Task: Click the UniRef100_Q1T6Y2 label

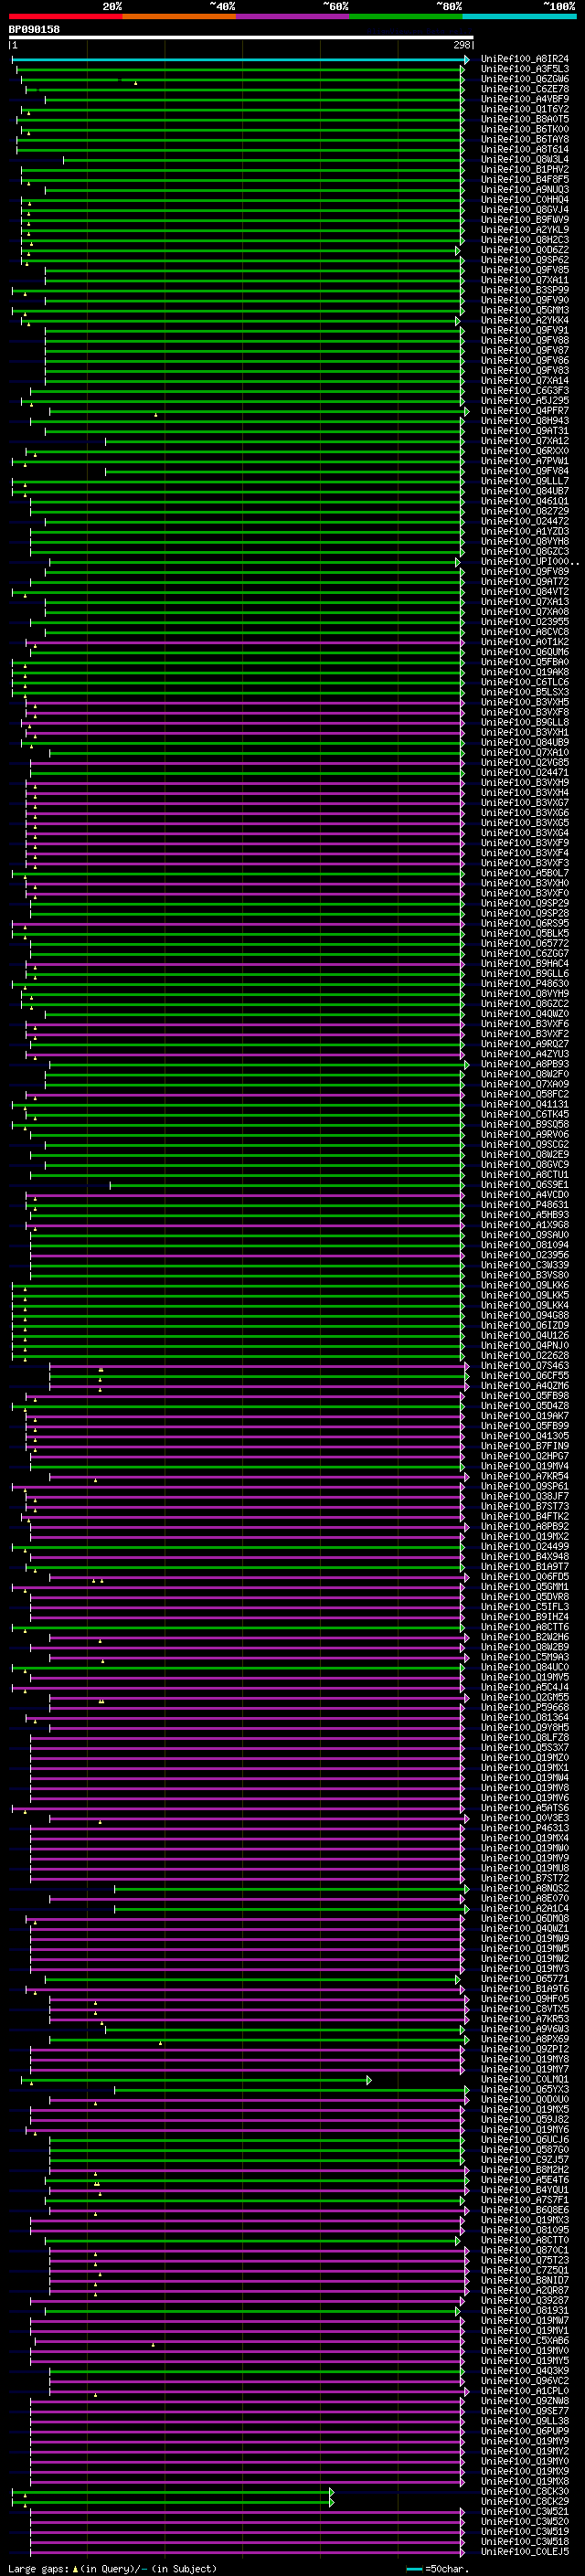Action: tap(524, 110)
